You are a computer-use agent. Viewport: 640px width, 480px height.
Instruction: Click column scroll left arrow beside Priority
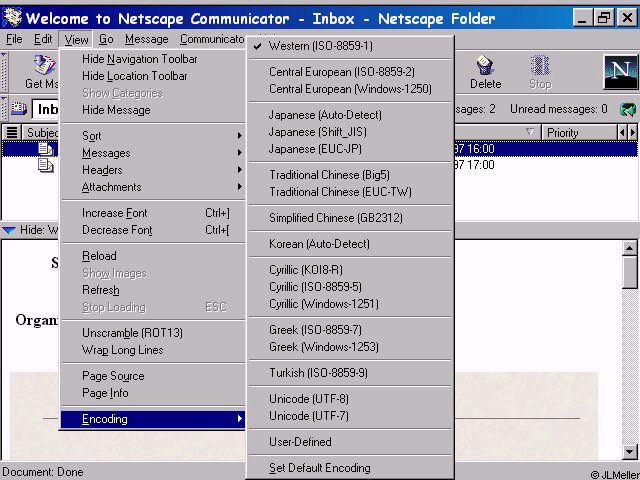click(x=622, y=132)
